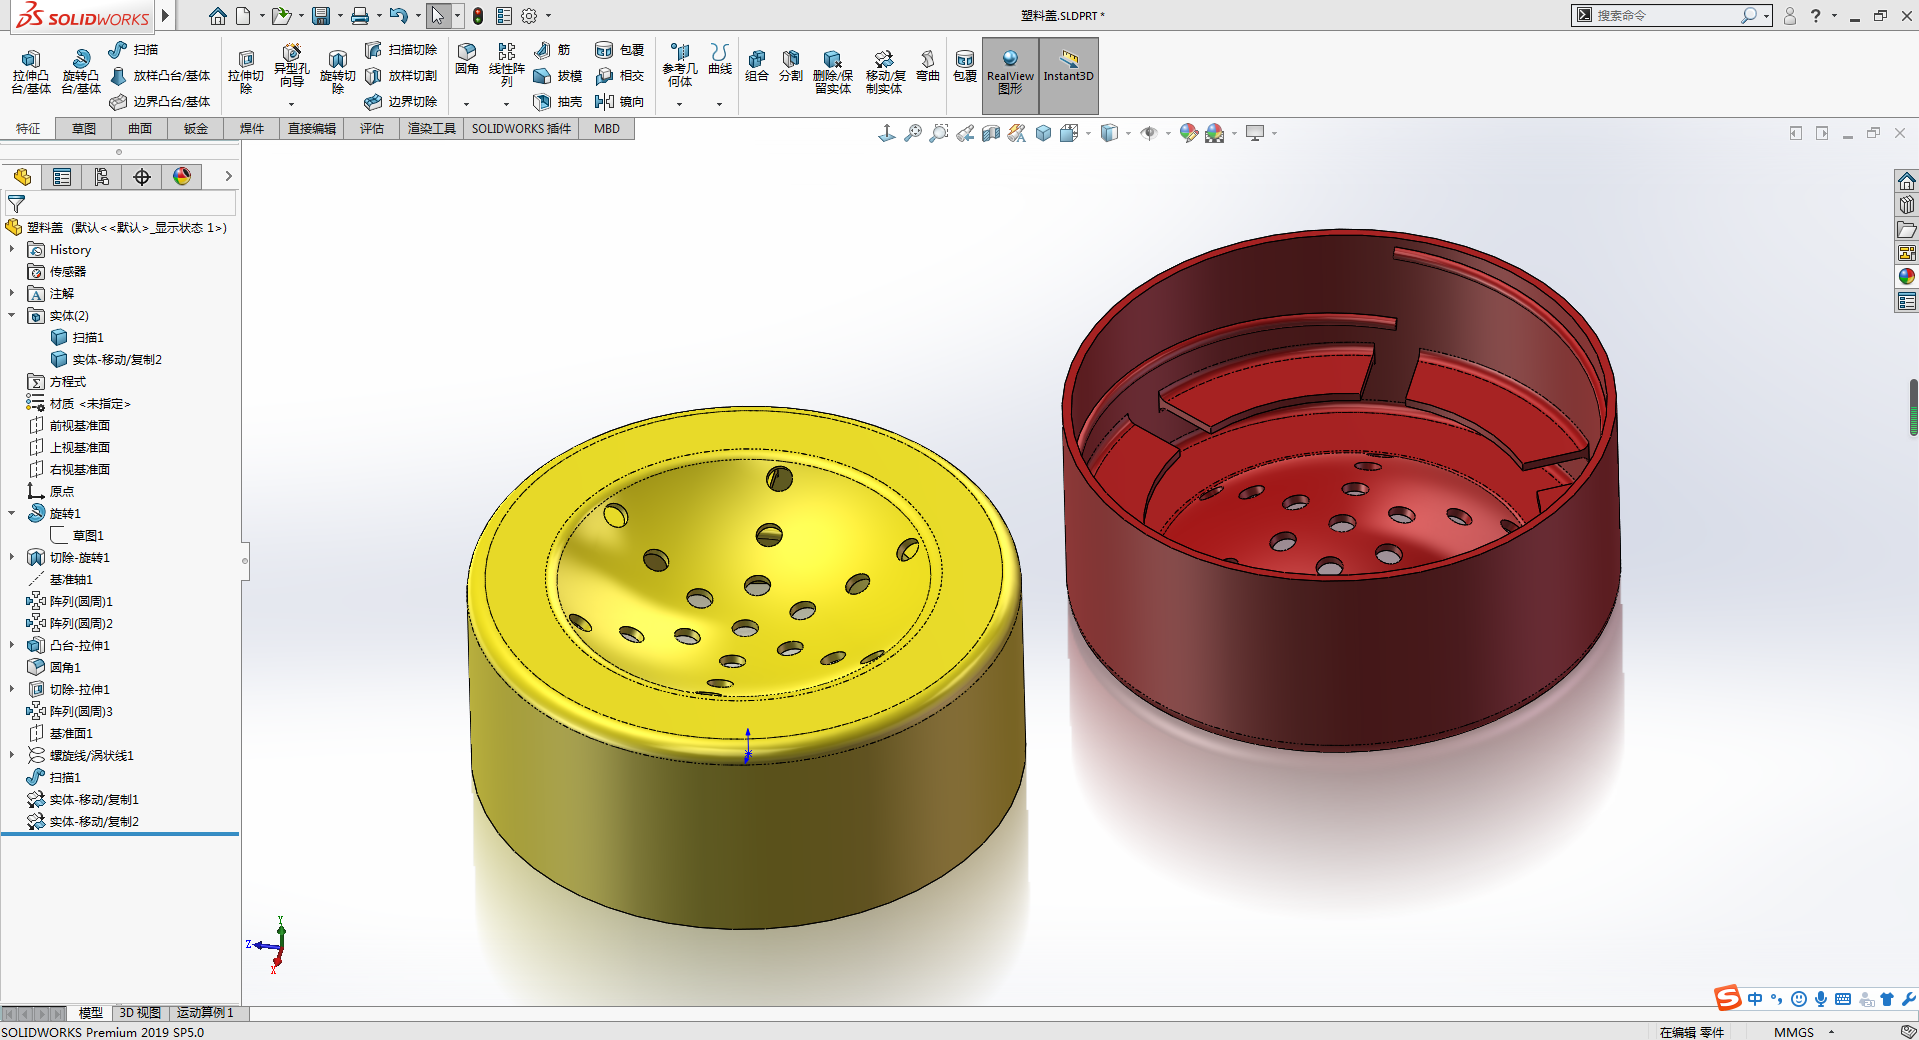Expand the History tree node
The height and width of the screenshot is (1040, 1919).
pyautogui.click(x=12, y=249)
